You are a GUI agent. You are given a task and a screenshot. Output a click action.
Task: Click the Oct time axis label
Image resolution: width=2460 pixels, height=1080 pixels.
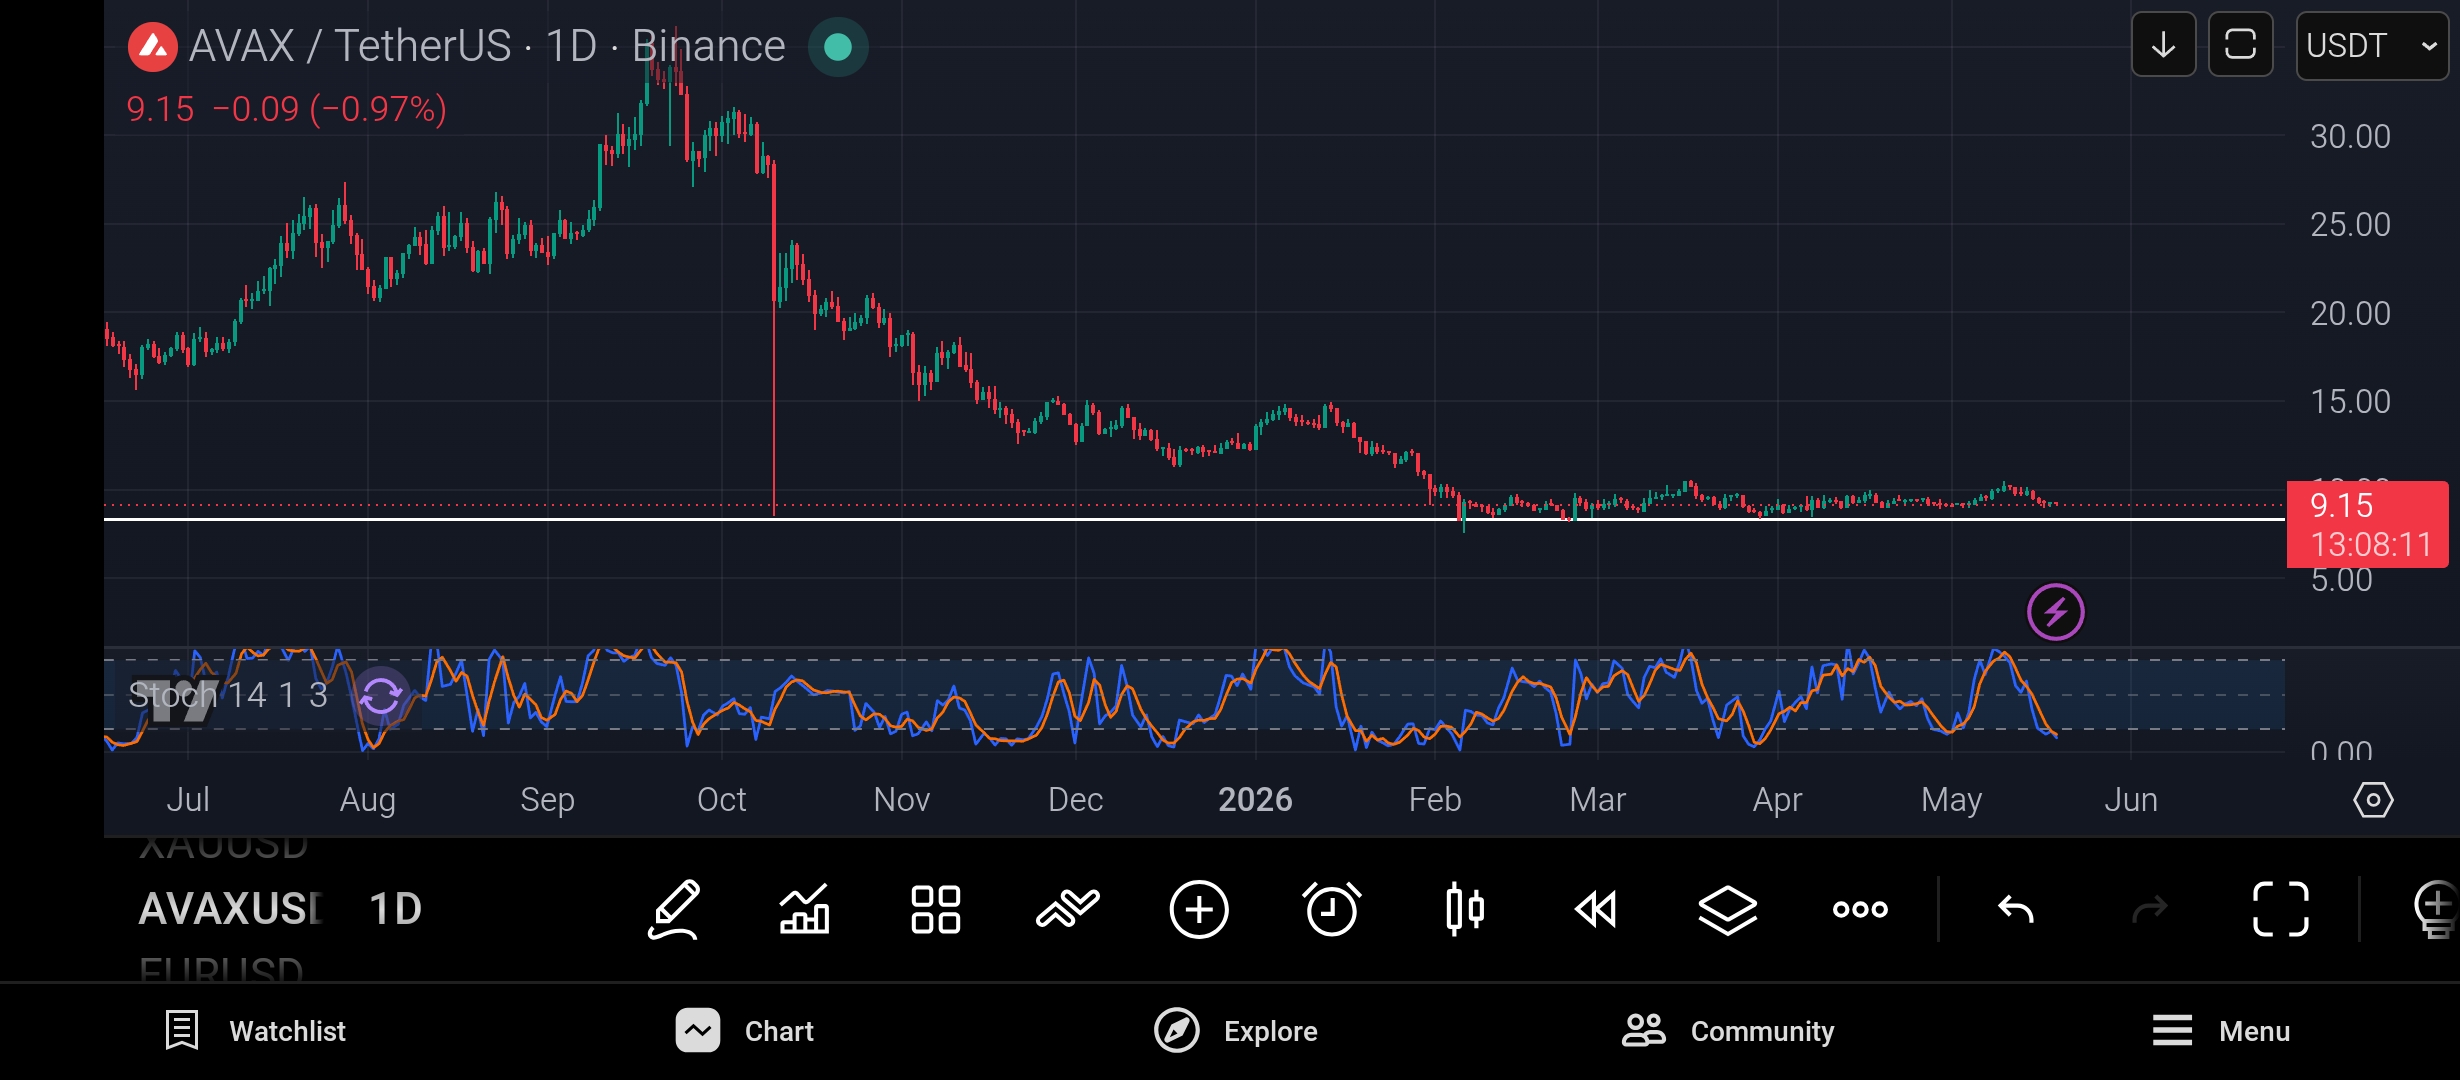[722, 800]
